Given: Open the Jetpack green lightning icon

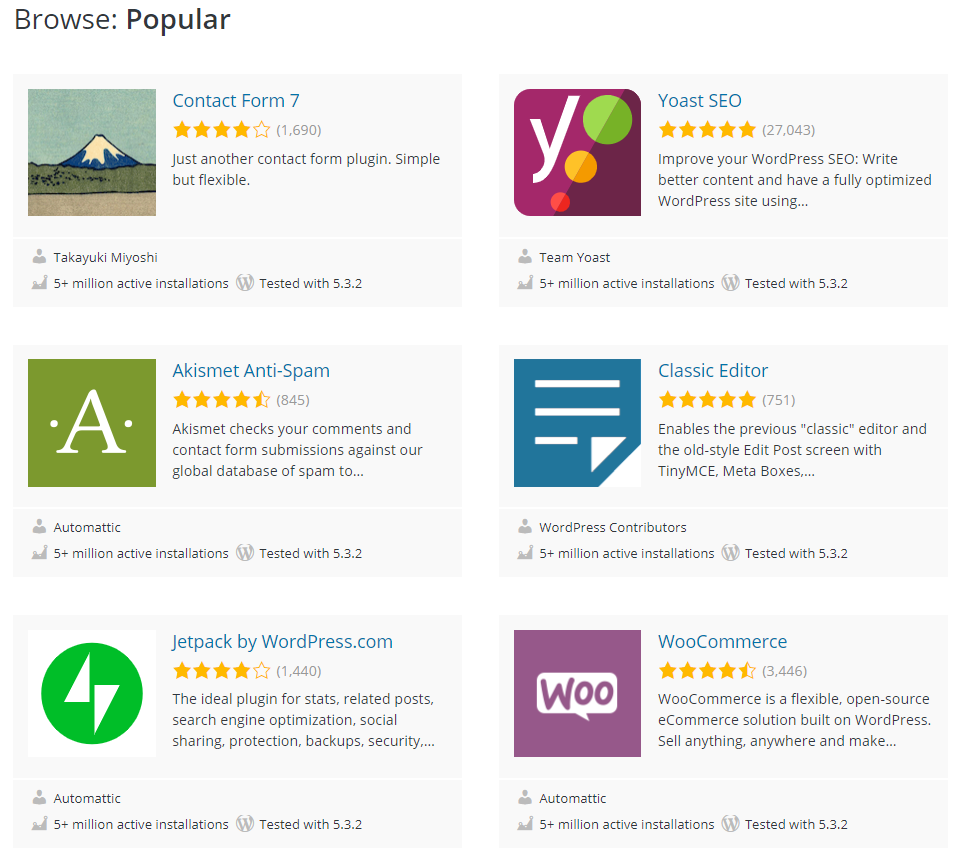Looking at the screenshot, I should coord(92,693).
